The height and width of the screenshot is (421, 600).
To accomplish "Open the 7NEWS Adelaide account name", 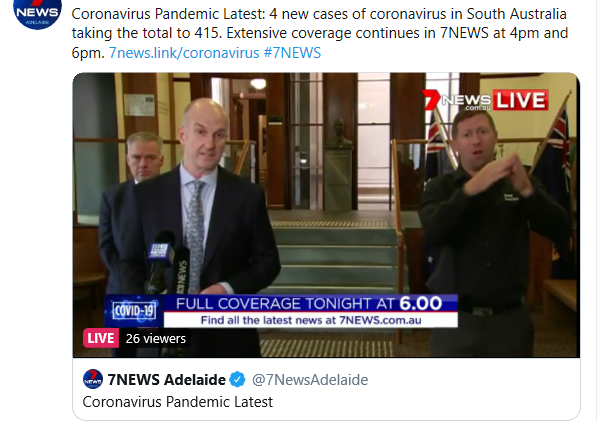I will point(166,380).
